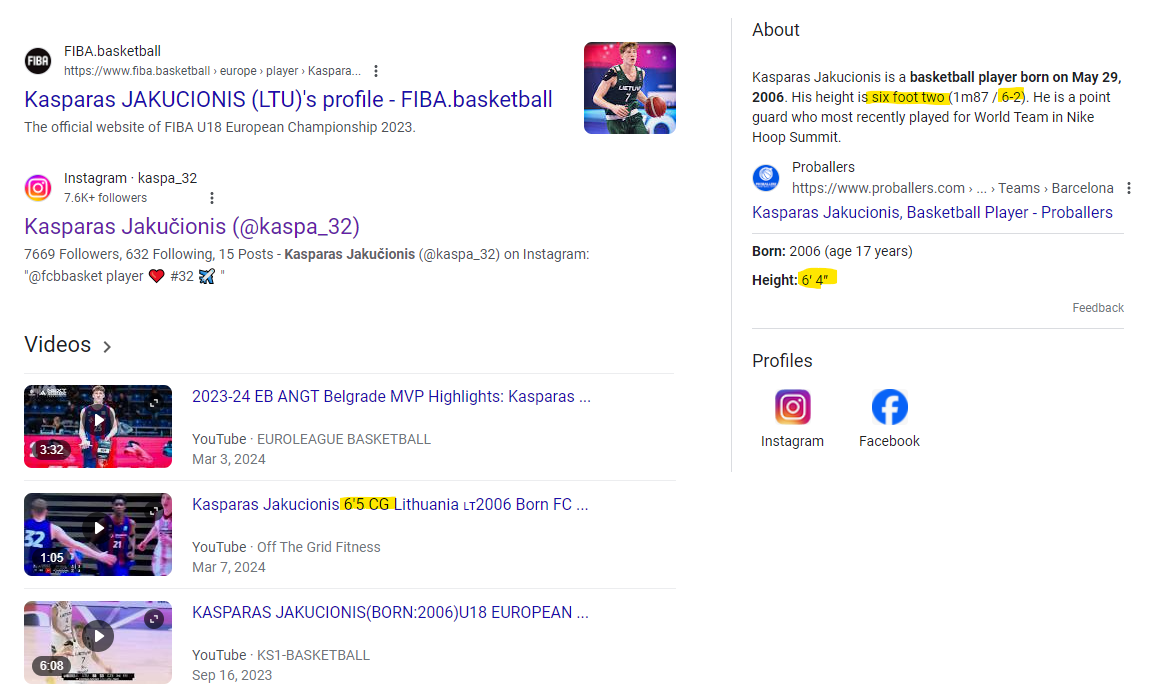Viewport: 1163px width, 690px height.
Task: Open Kasparas Jakucionis 6'5 CG Lithuania video title
Action: tap(390, 505)
